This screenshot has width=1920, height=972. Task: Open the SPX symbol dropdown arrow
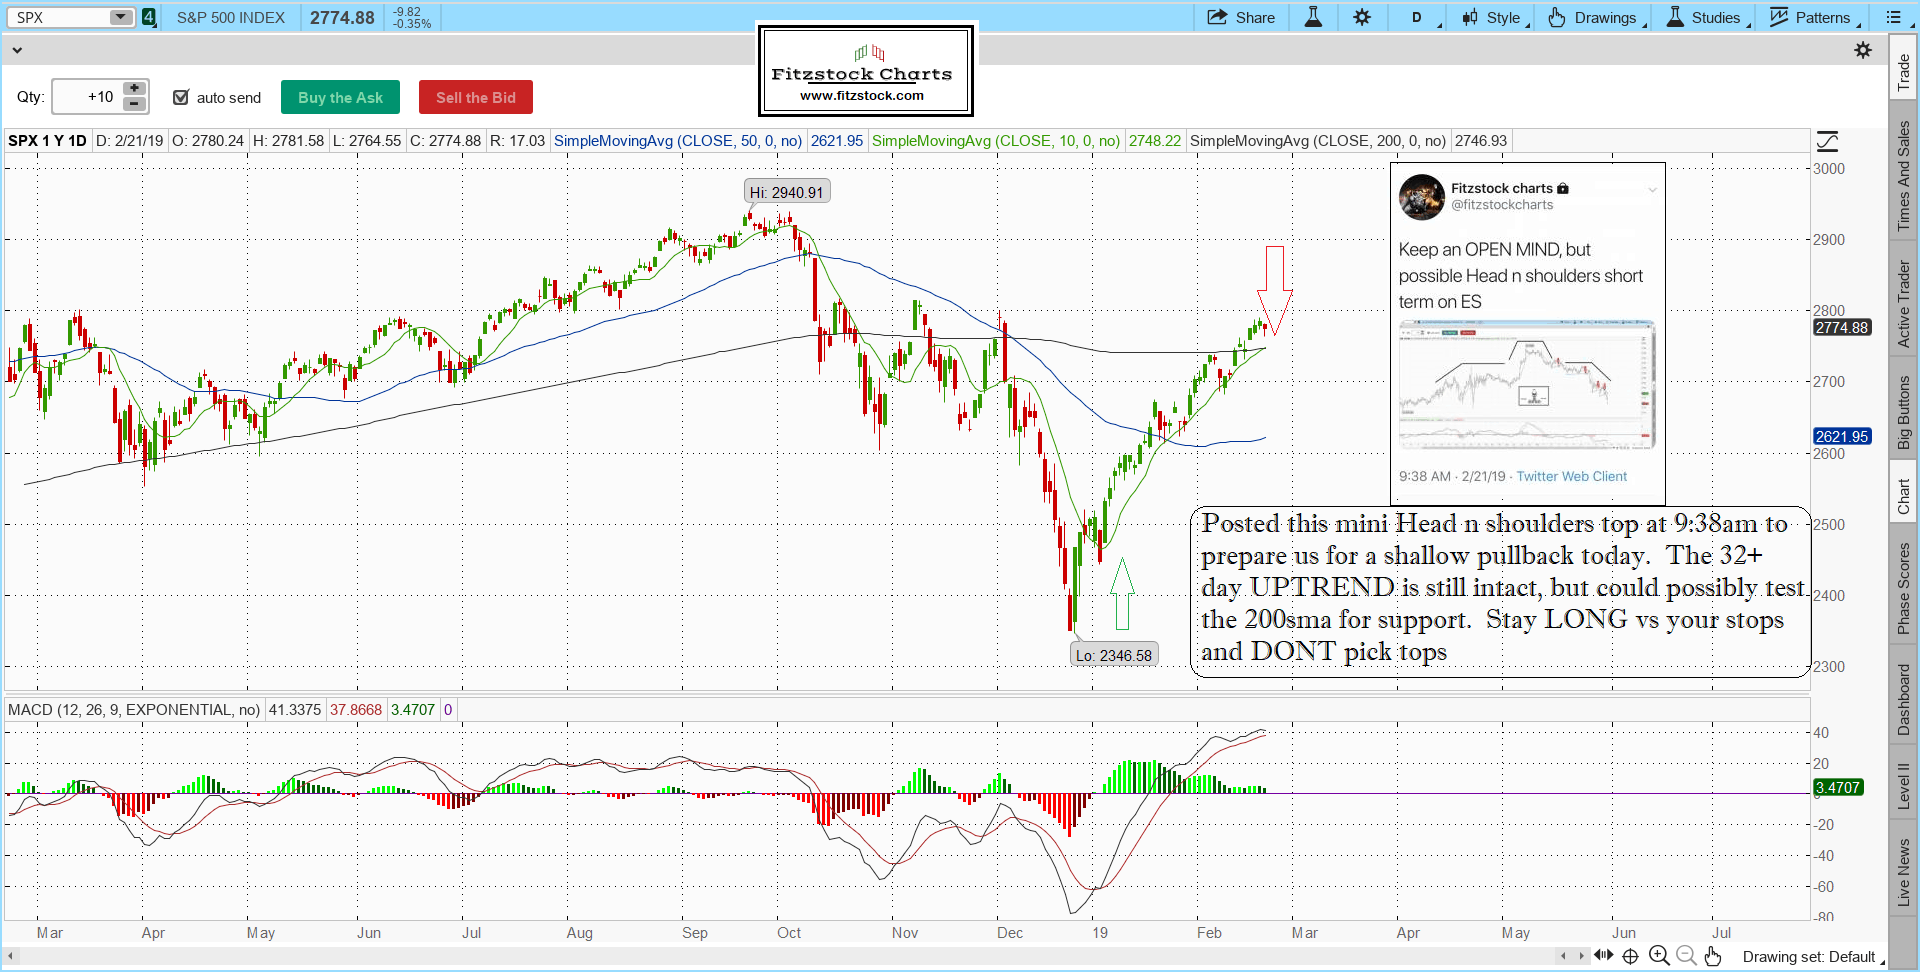point(120,17)
